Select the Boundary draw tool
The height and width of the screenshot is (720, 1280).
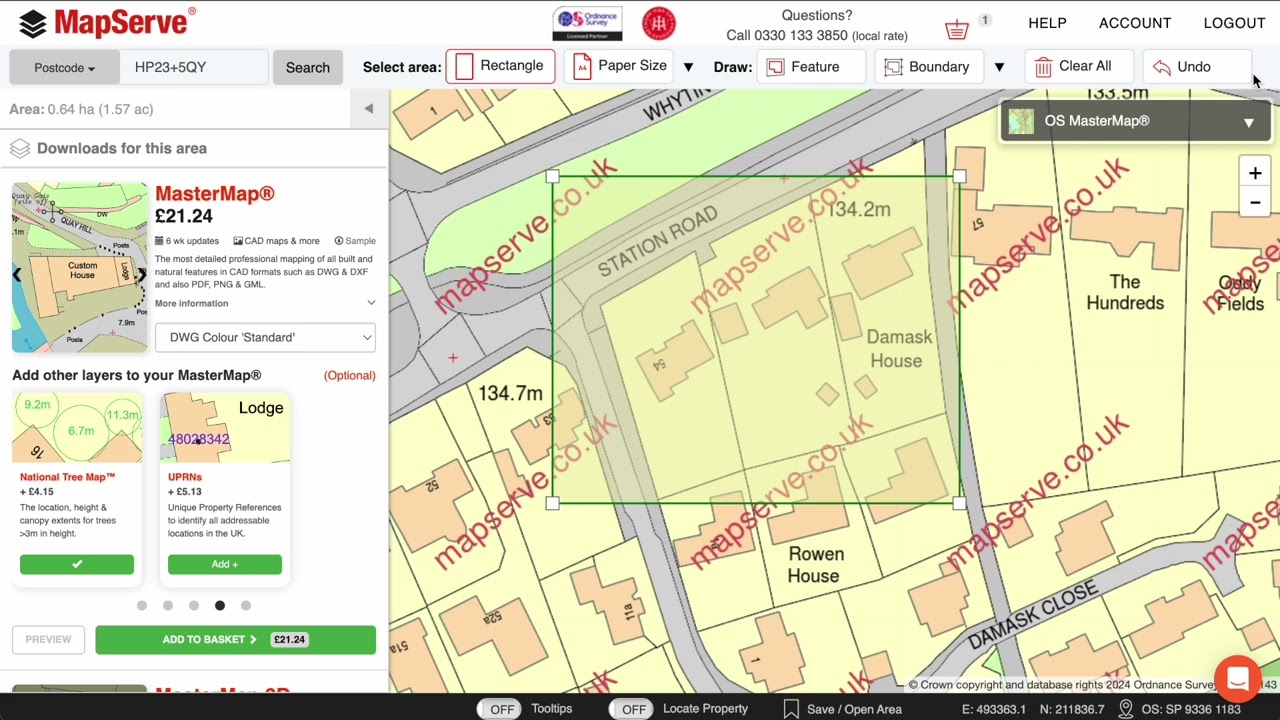point(930,66)
